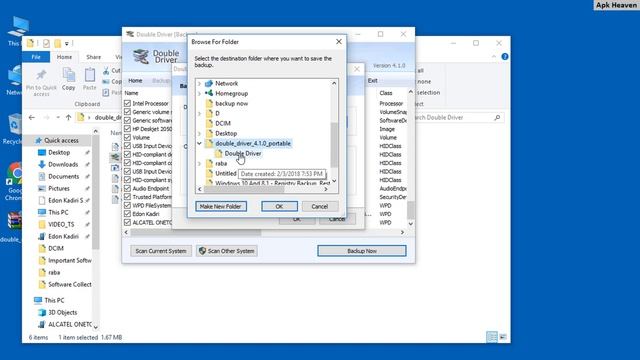Click the Homegroup icon in folder tree
Screen dimensions: 640x360
pyautogui.click(x=209, y=93)
